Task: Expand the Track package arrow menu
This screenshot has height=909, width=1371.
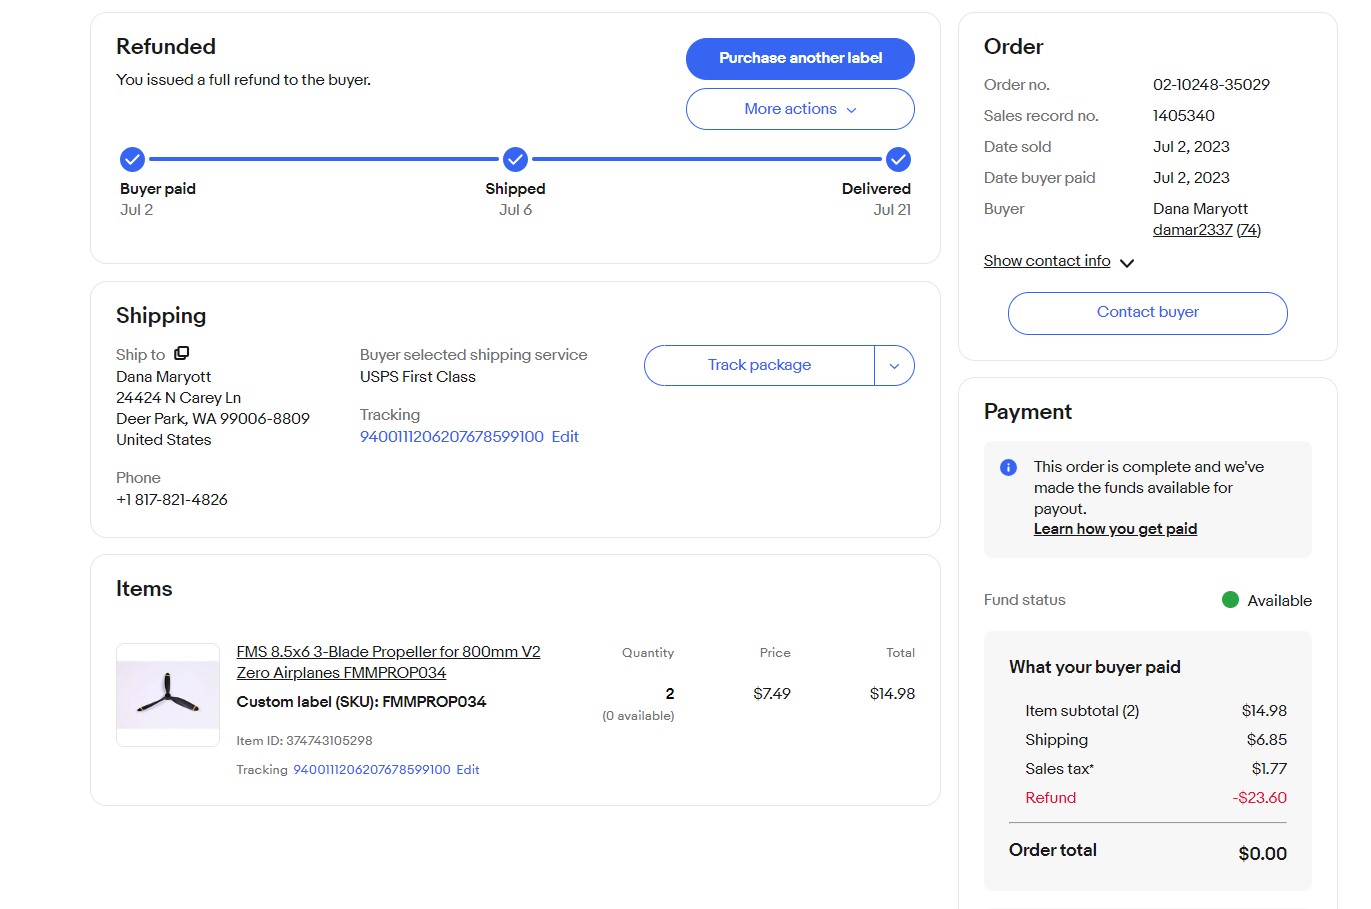Action: [x=894, y=366]
